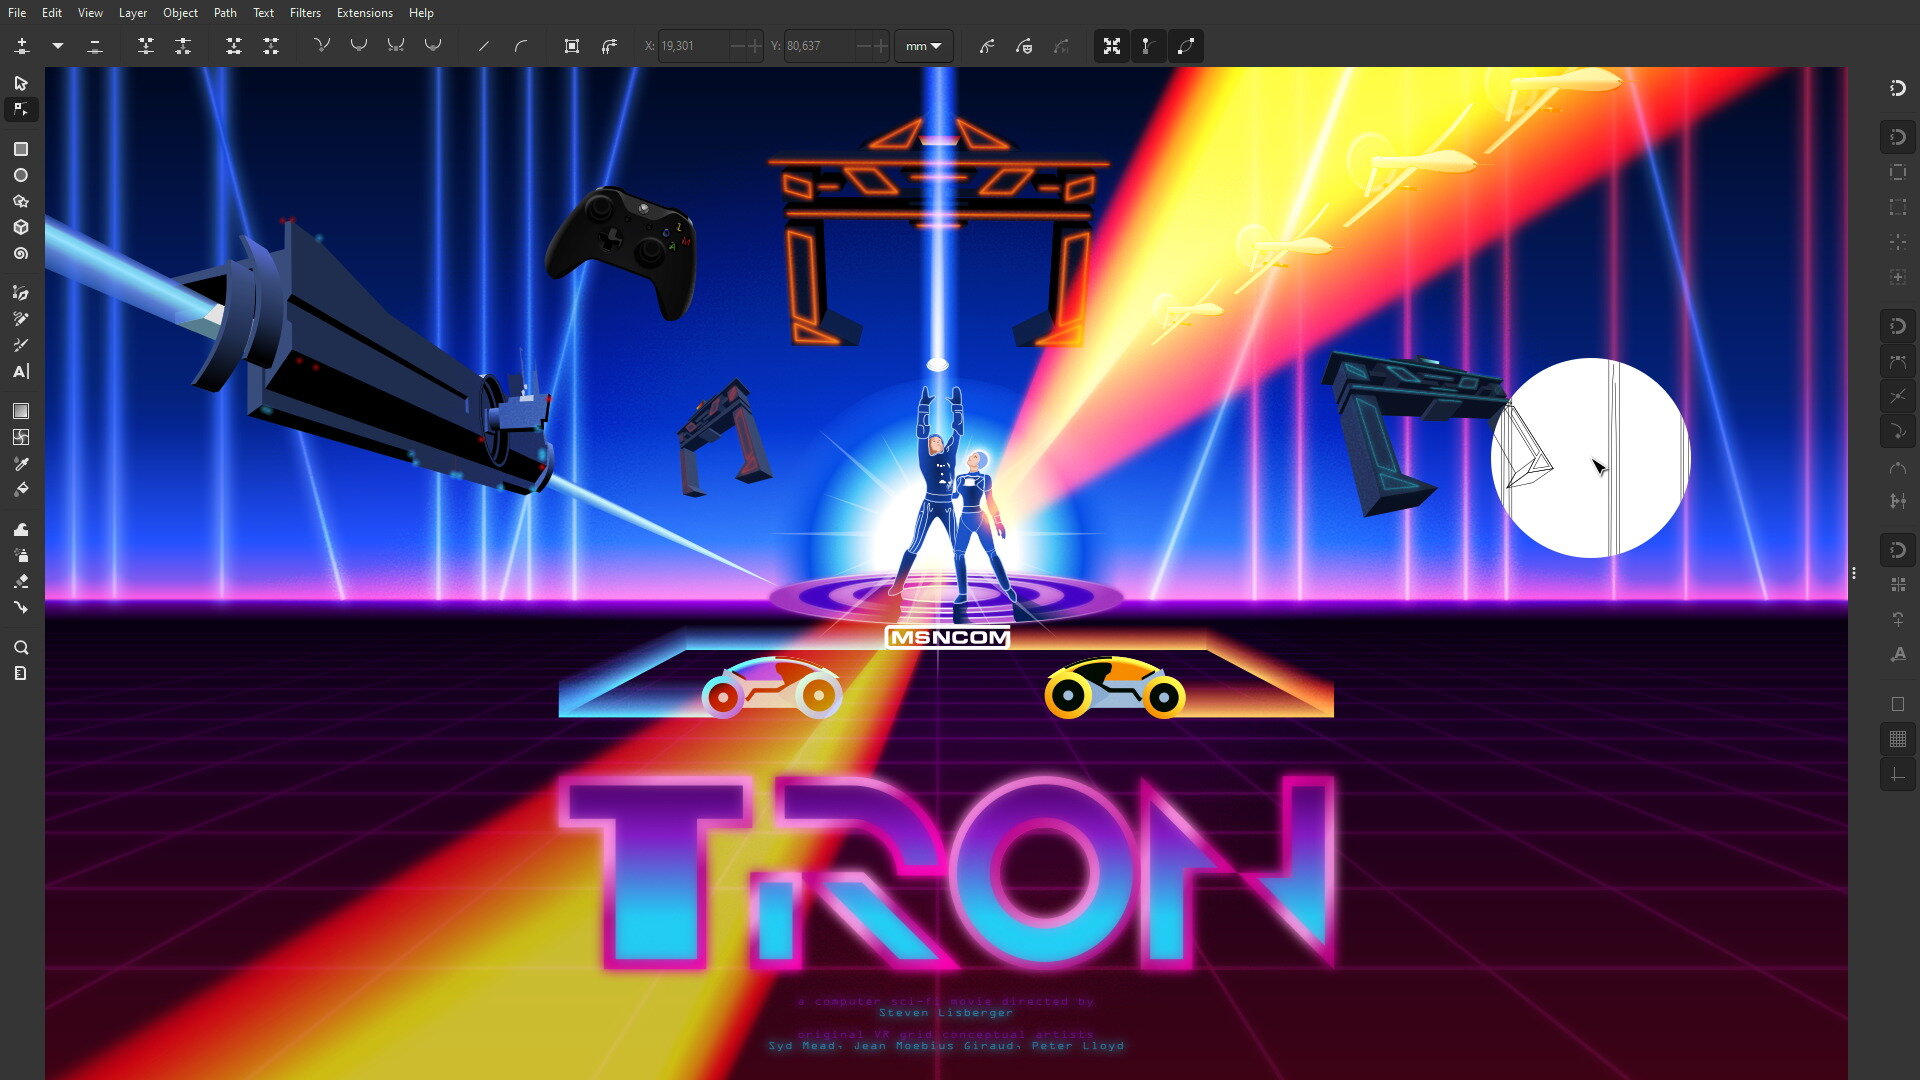Select the Dropper color picker tool
Screen dimensions: 1920x1080
point(20,463)
